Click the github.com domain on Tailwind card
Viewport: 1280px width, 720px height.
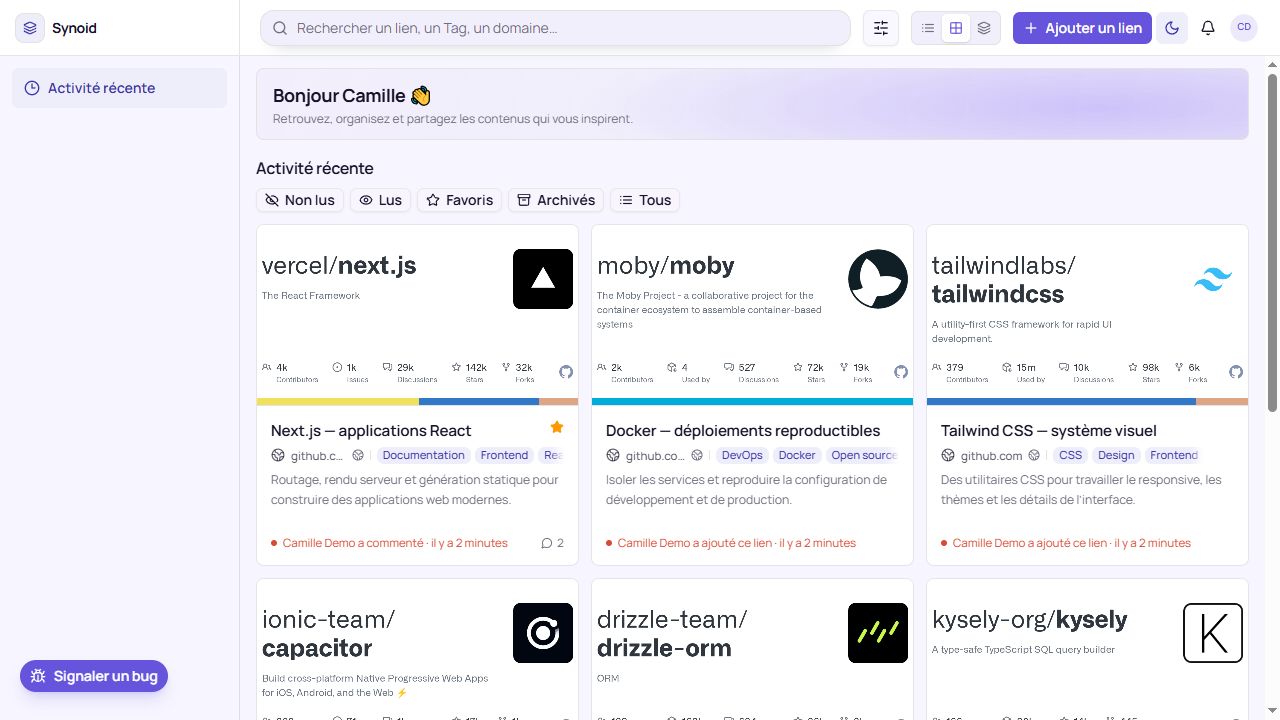click(992, 456)
